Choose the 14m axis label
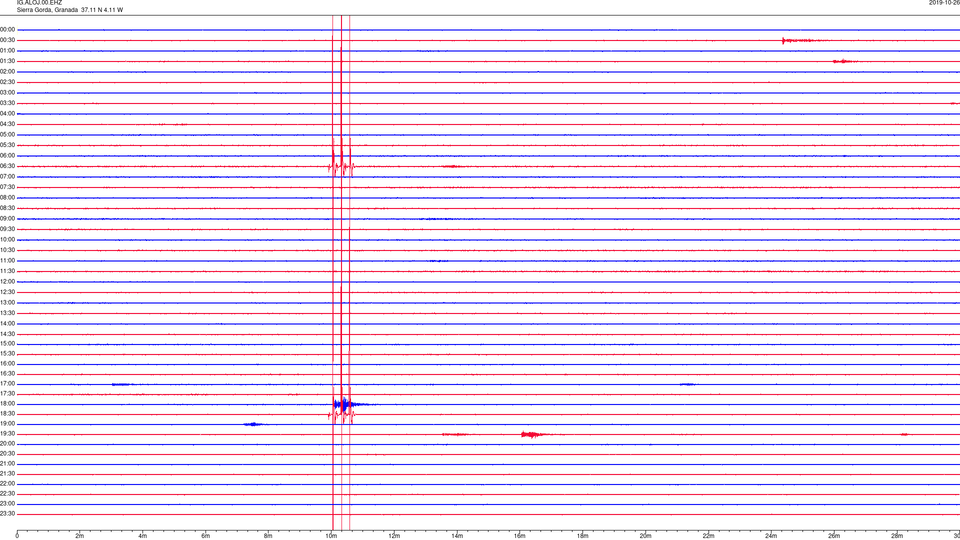 (457, 536)
